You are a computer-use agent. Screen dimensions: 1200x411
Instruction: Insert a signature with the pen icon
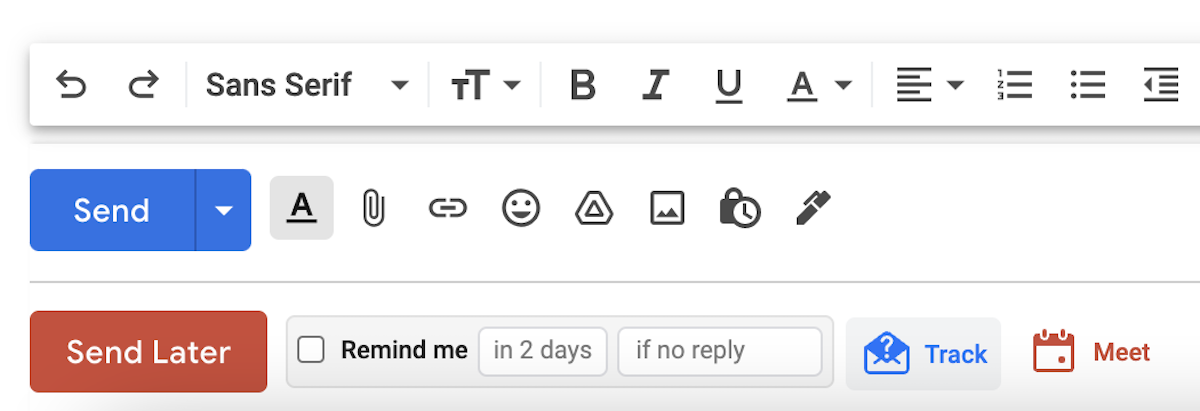813,208
